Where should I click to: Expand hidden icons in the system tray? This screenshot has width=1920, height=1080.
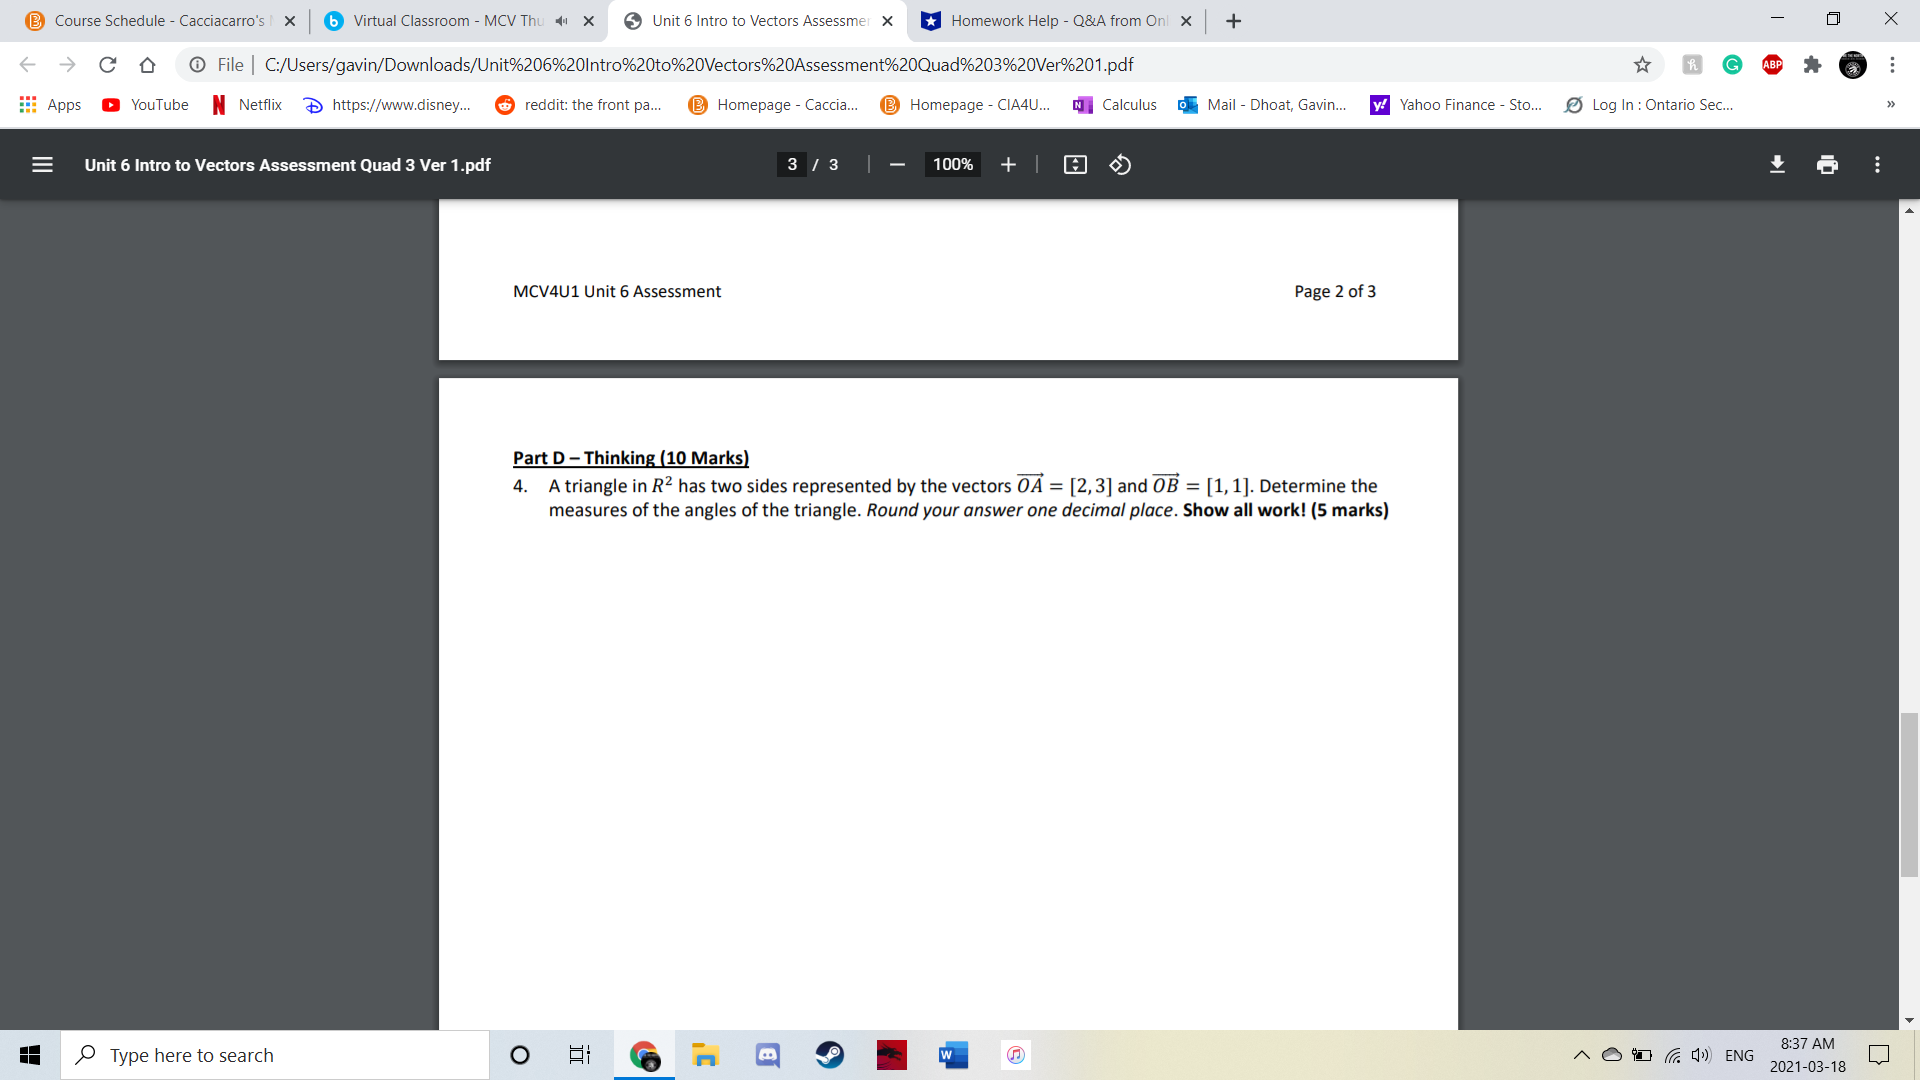1582,1054
